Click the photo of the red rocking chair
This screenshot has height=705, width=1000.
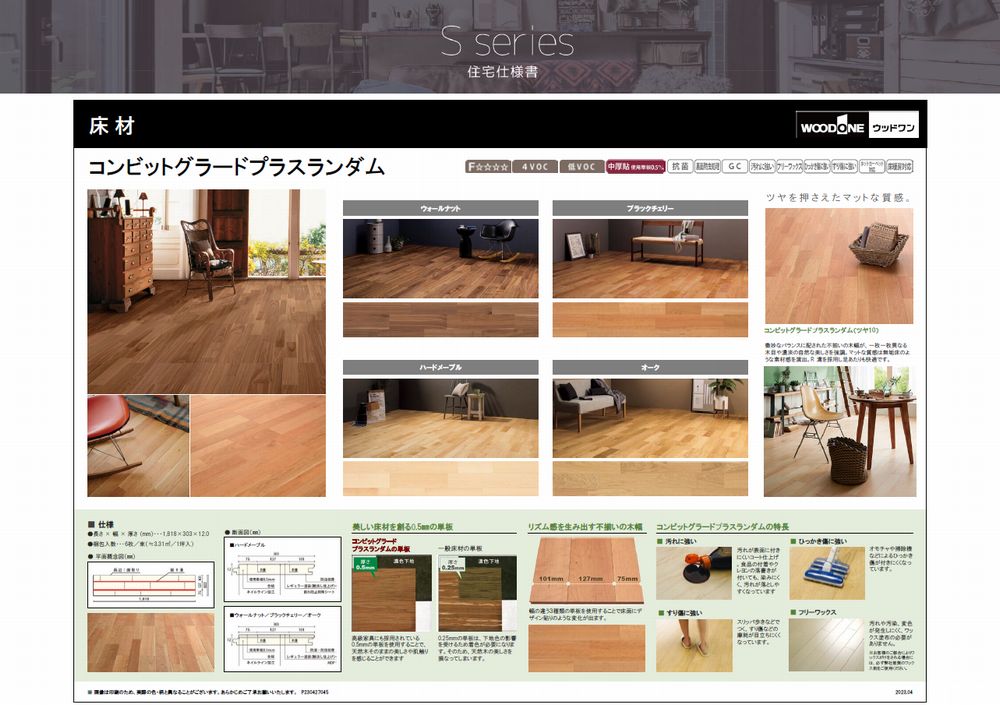click(x=138, y=446)
